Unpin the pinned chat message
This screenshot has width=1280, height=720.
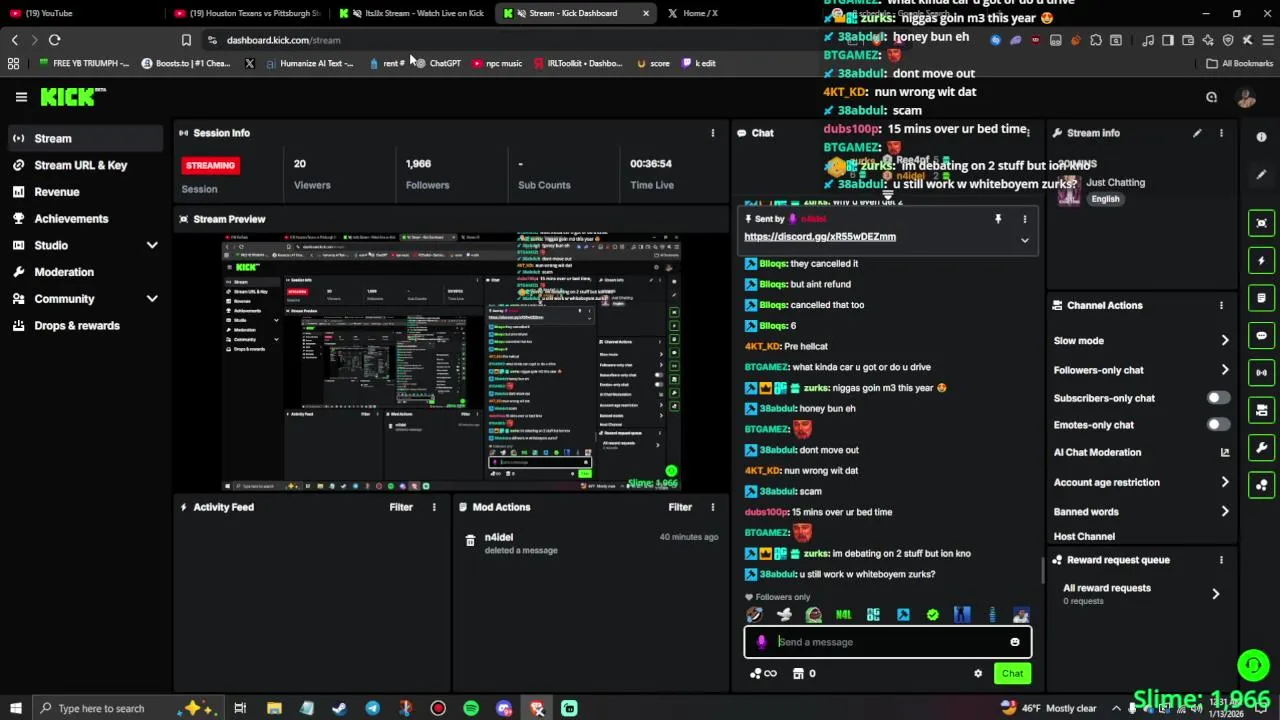[998, 218]
